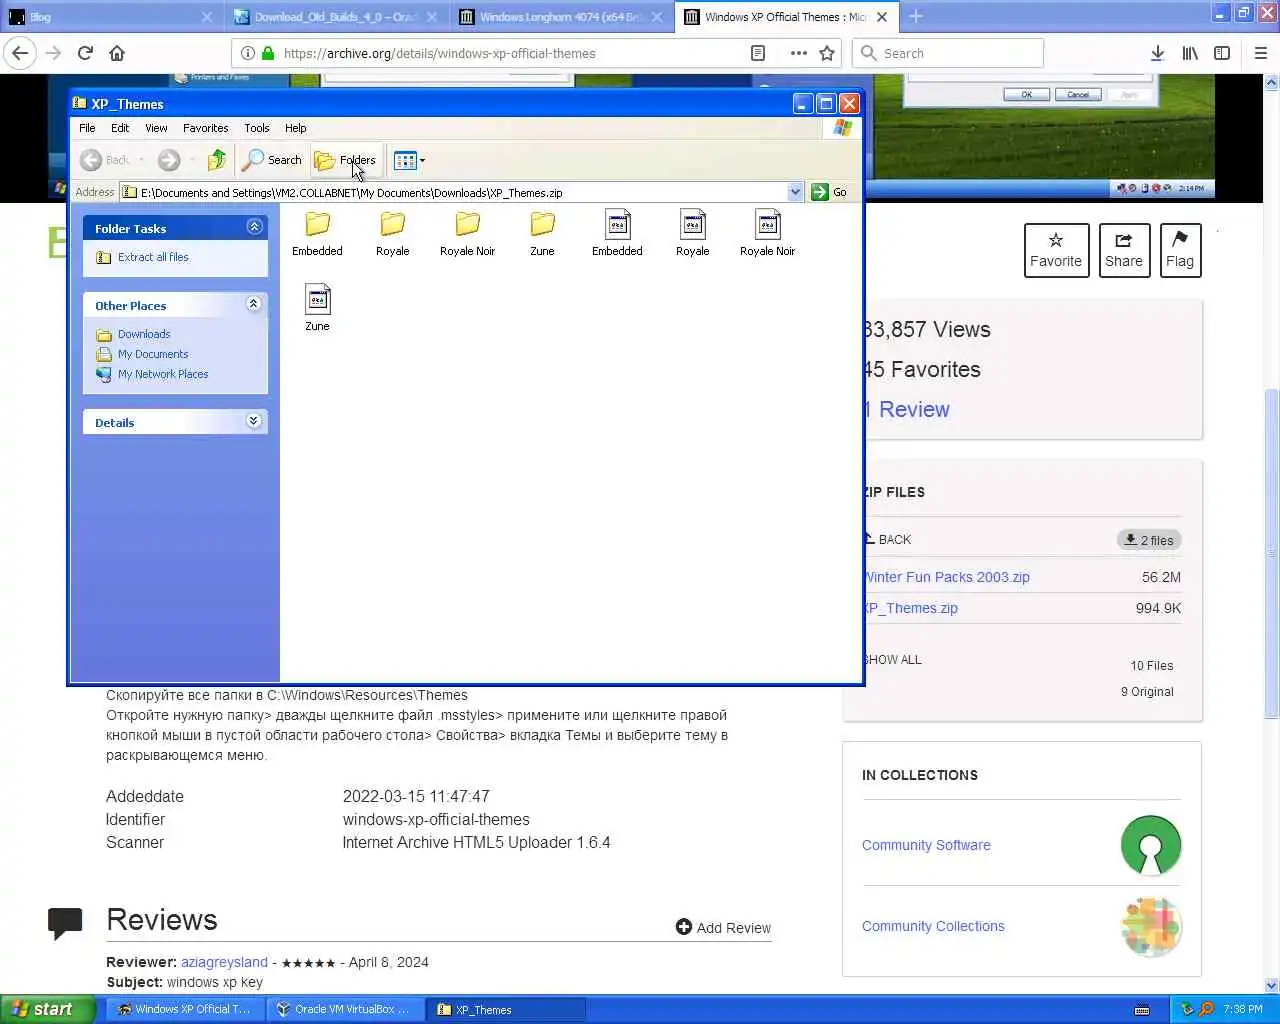Click the Share button on archive page
This screenshot has width=1280, height=1024.
click(1124, 250)
